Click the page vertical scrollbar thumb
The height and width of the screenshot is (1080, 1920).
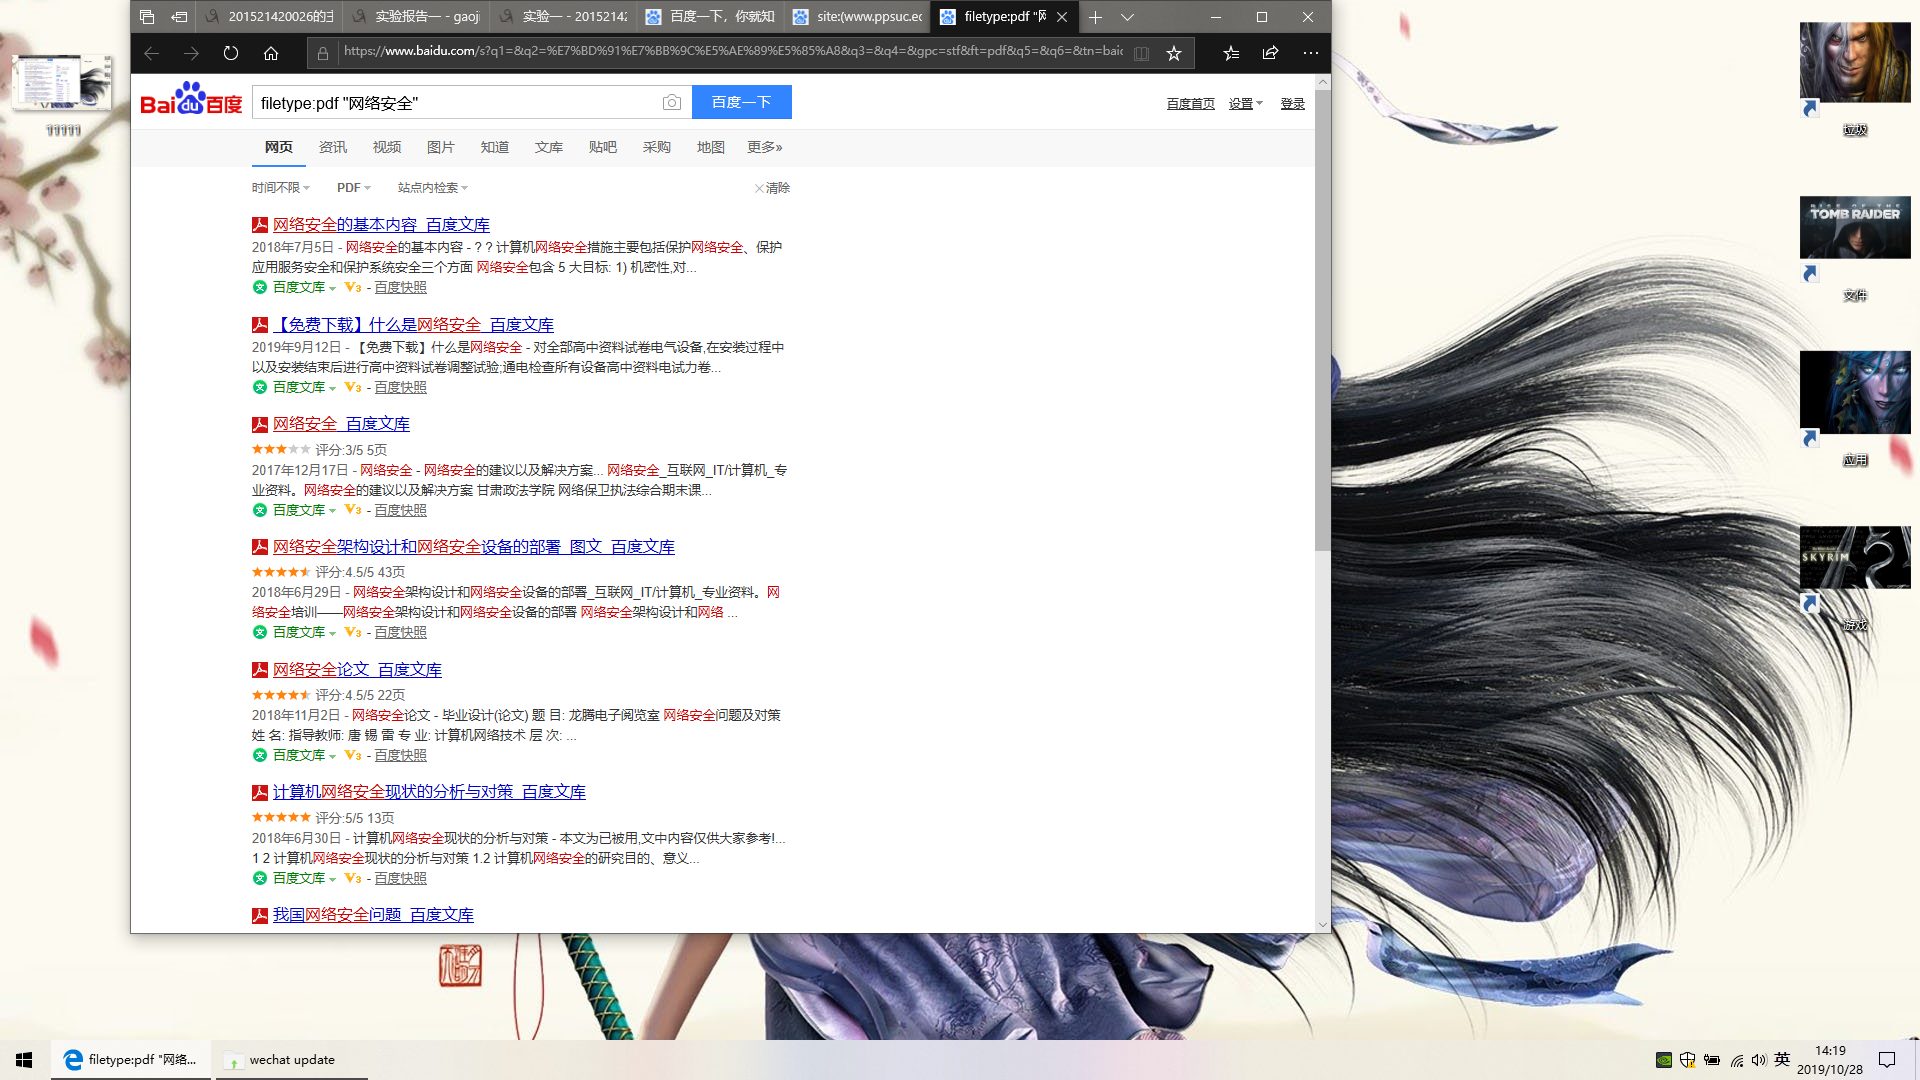pyautogui.click(x=1322, y=320)
